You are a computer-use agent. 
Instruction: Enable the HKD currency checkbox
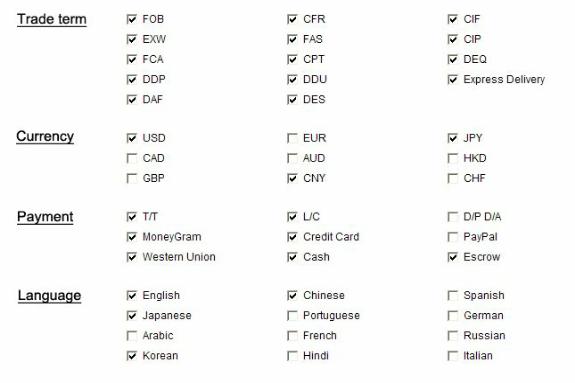(x=453, y=158)
